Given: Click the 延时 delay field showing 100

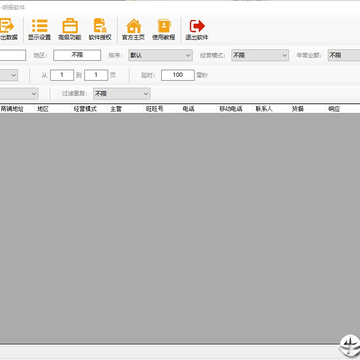Looking at the screenshot, I should pyautogui.click(x=178, y=75).
